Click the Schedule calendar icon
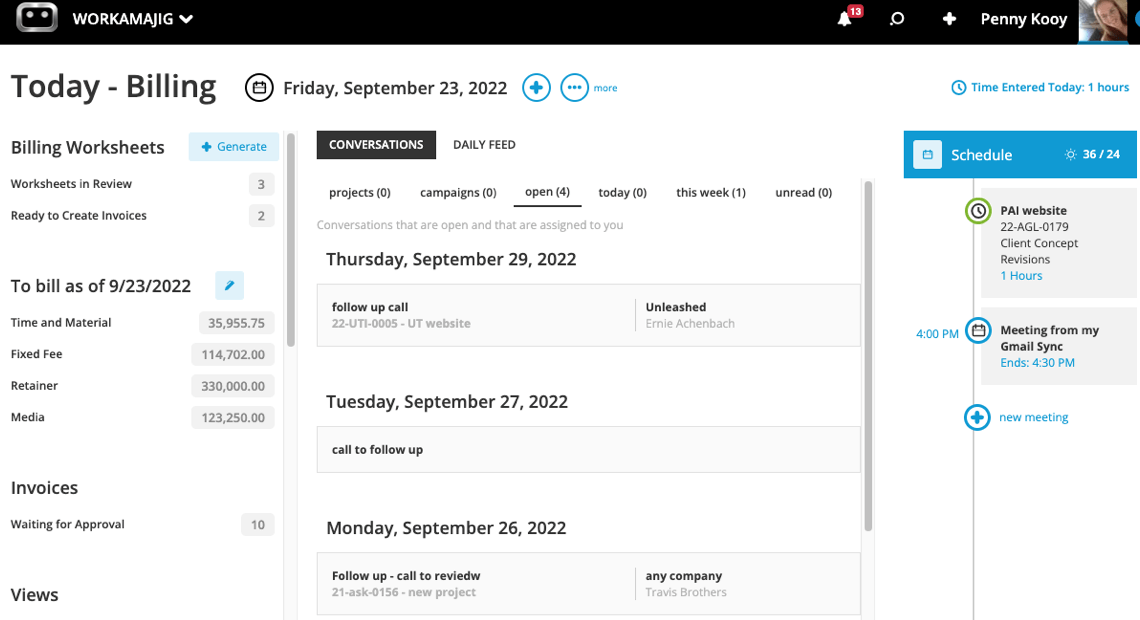 click(927, 154)
